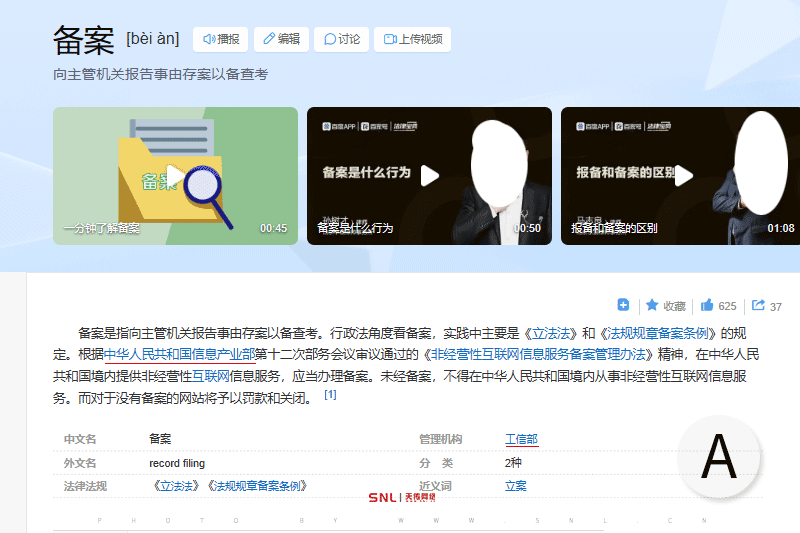Open the 报备和备案的区别 video thumbnail
This screenshot has height=533, width=800.
click(683, 176)
